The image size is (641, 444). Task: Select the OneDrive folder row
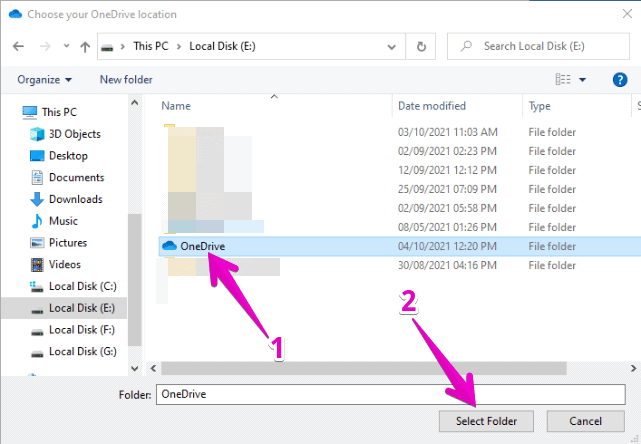pyautogui.click(x=400, y=246)
